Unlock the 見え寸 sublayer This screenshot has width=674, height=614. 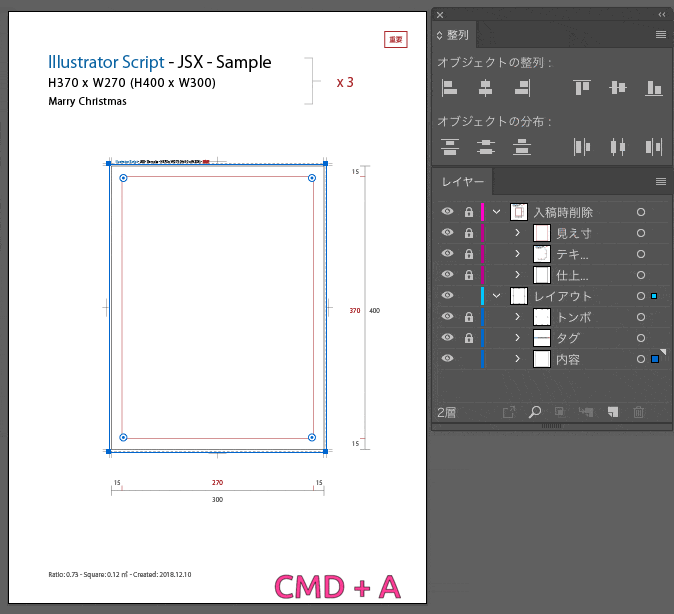click(x=469, y=233)
